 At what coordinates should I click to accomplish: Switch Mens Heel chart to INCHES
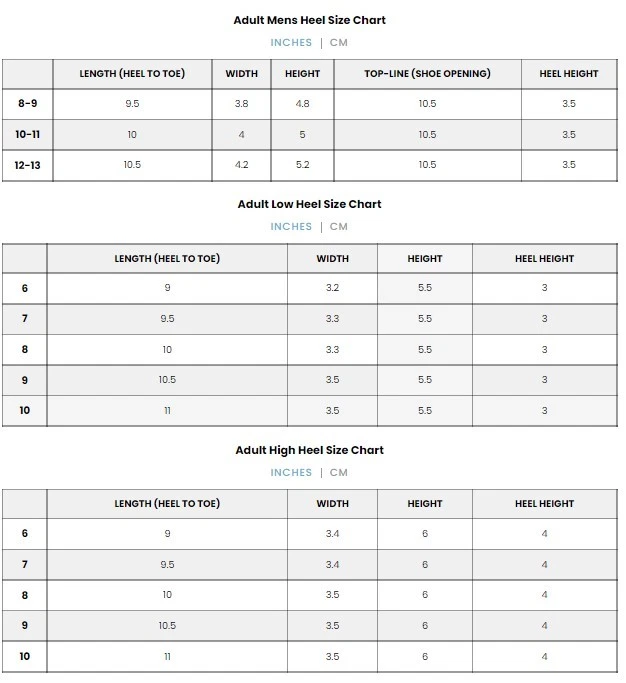[x=291, y=43]
